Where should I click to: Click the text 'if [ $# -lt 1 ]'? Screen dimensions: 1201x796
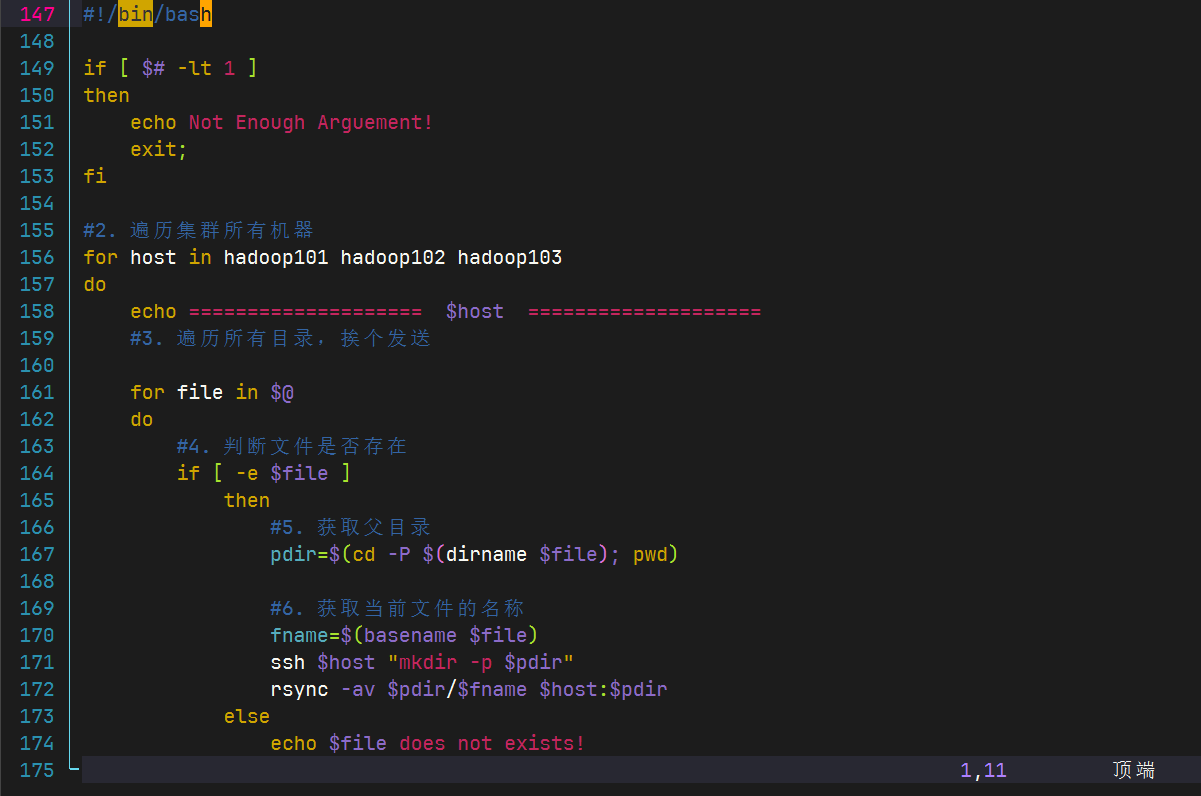click(171, 68)
